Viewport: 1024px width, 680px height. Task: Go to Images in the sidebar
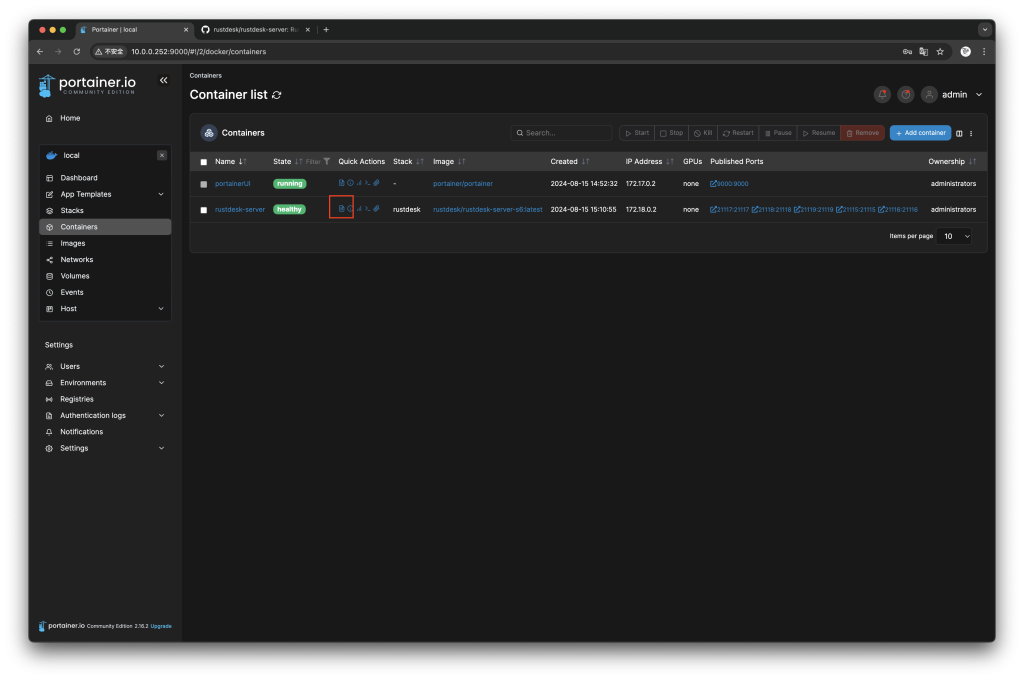coord(72,243)
